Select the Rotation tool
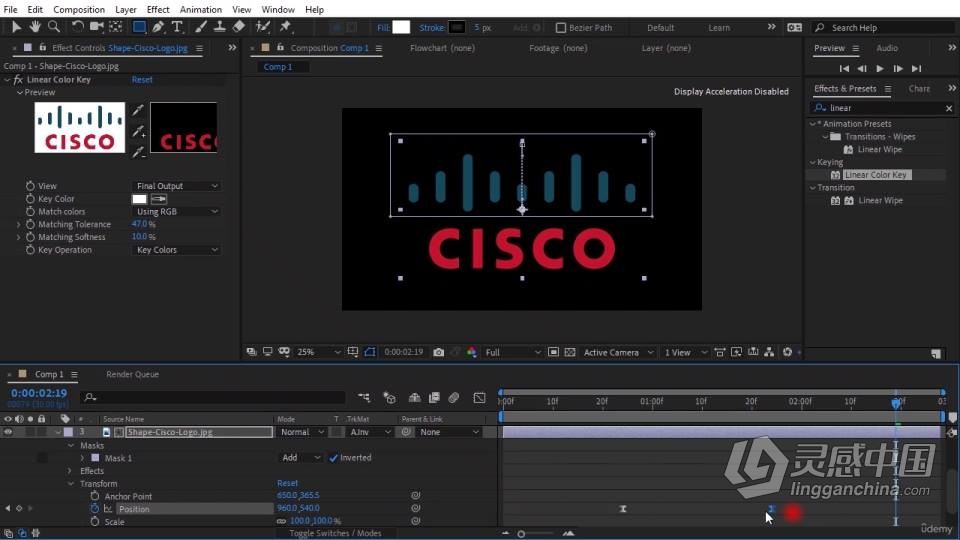The image size is (960, 540). [77, 26]
